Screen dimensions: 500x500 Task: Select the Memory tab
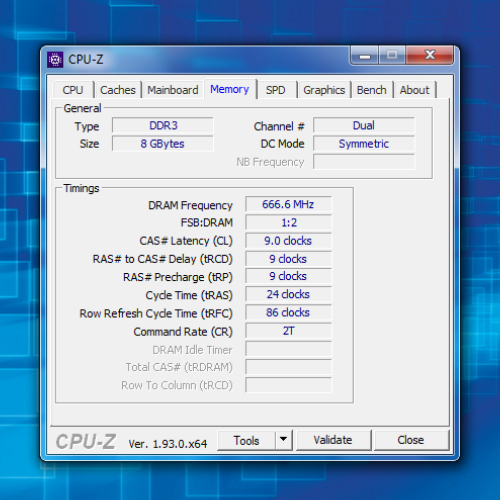[x=230, y=89]
